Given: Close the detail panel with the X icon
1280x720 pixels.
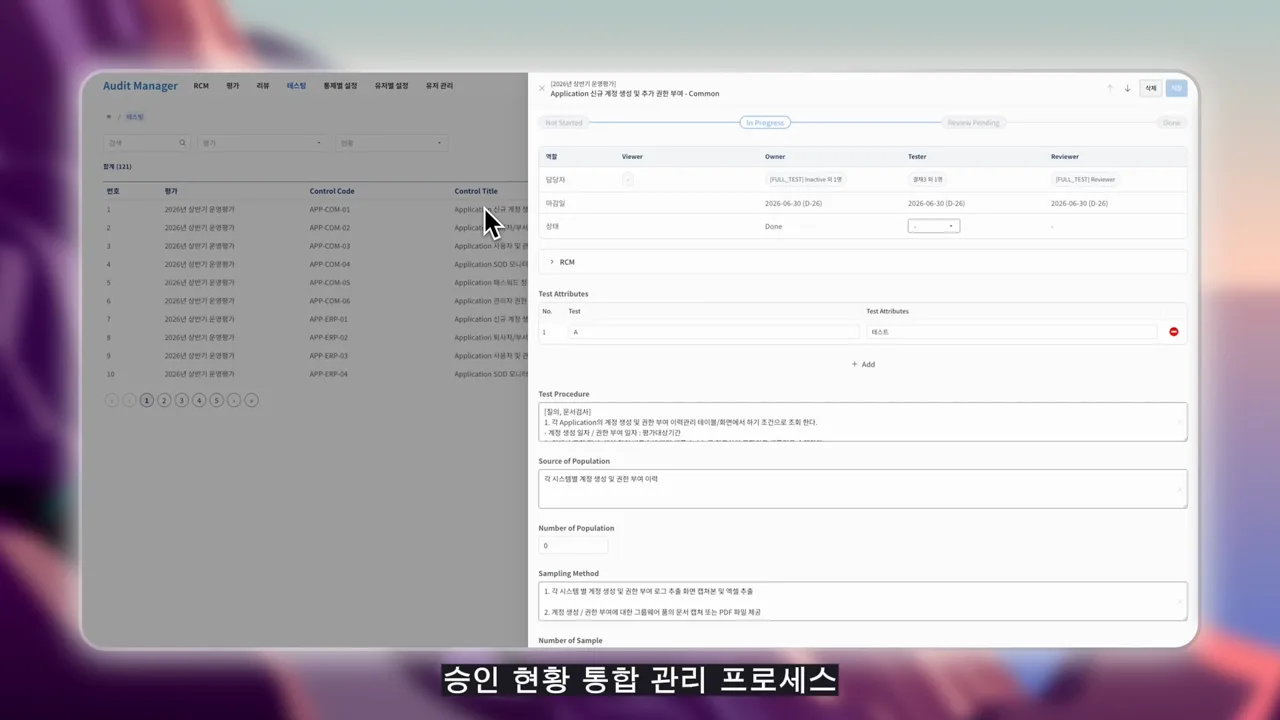Looking at the screenshot, I should point(542,88).
